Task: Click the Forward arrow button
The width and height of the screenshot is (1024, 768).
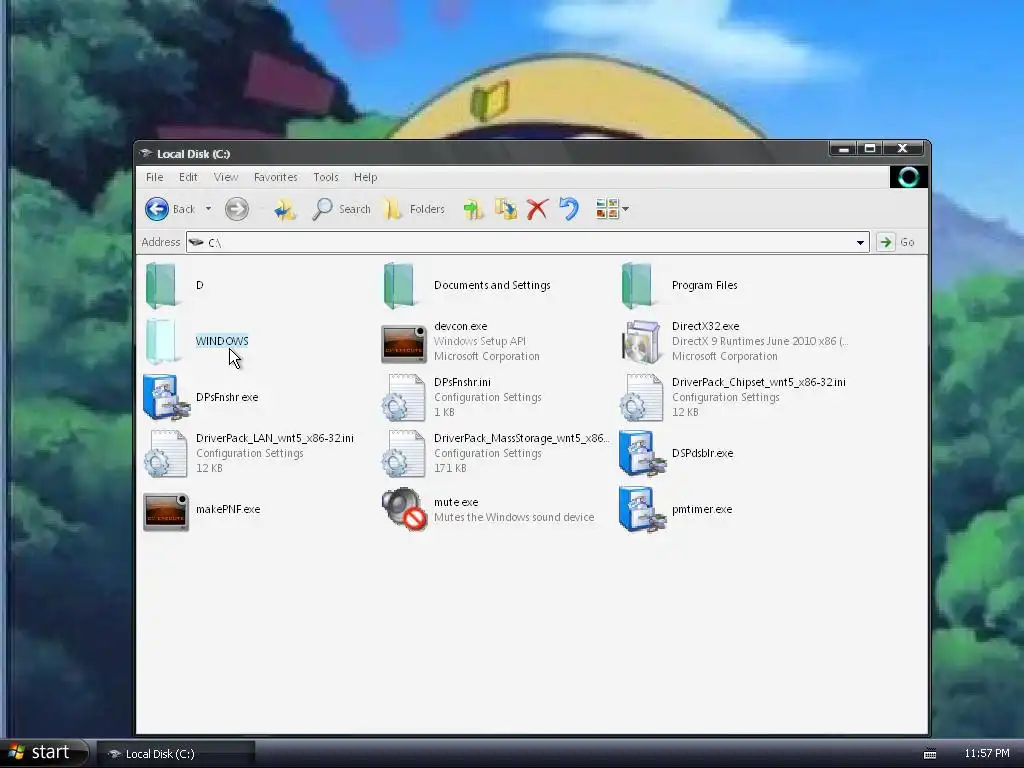Action: point(236,209)
